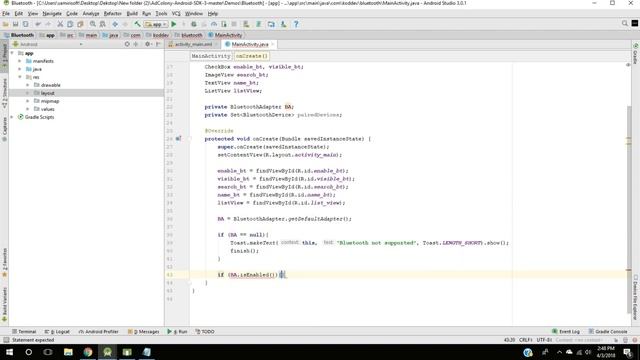640x360 pixels.
Task: Click the Save All toolbar icon
Action: click(x=16, y=24)
